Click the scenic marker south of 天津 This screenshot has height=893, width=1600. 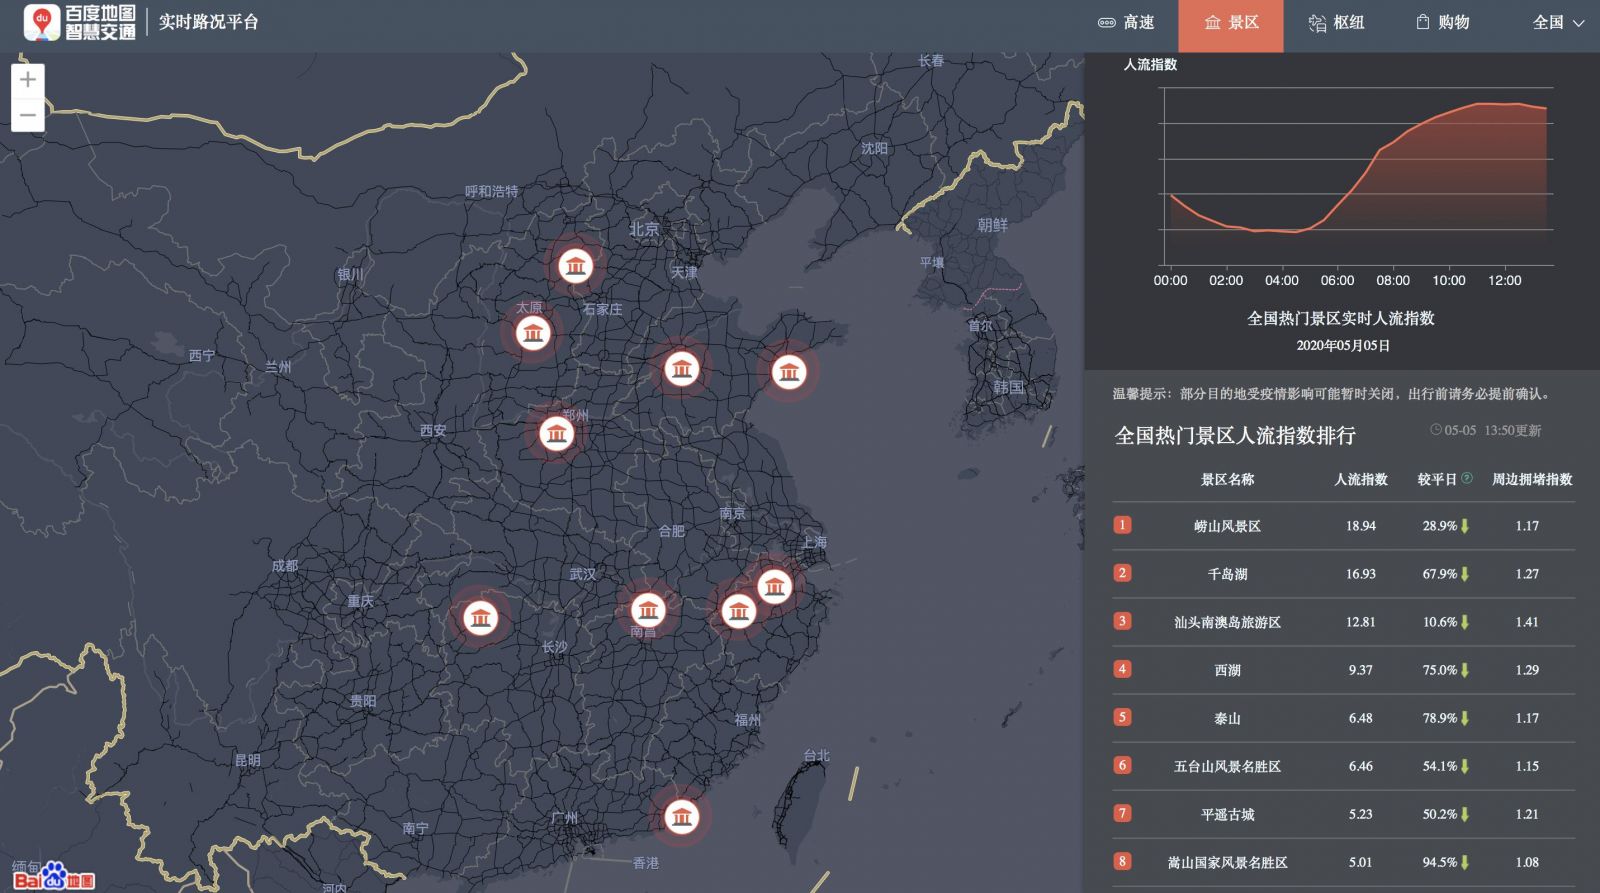tap(682, 369)
